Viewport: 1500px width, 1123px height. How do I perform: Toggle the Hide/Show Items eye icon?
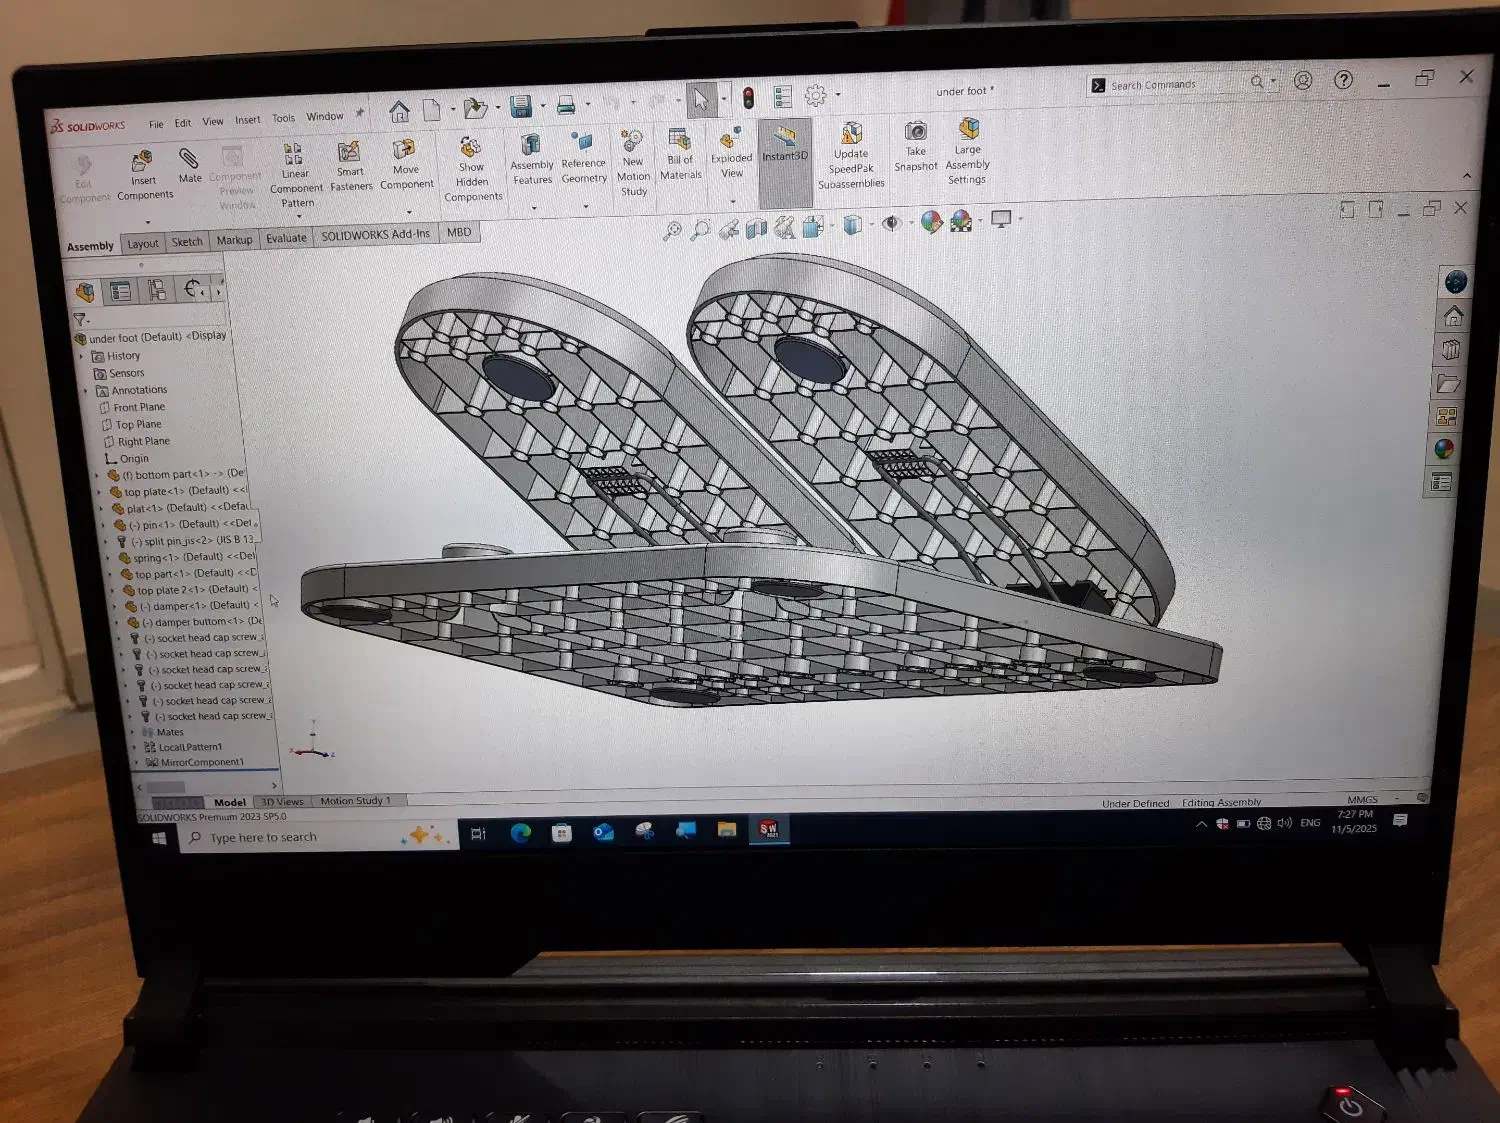(x=891, y=223)
